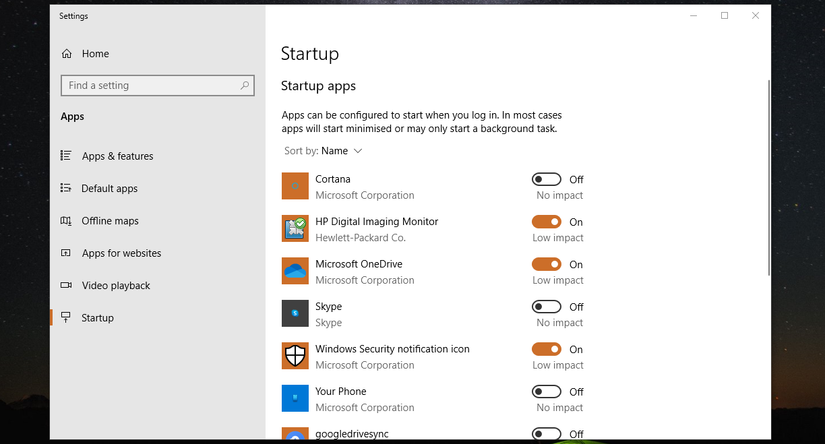Select Offline maps in sidebar

coord(110,221)
